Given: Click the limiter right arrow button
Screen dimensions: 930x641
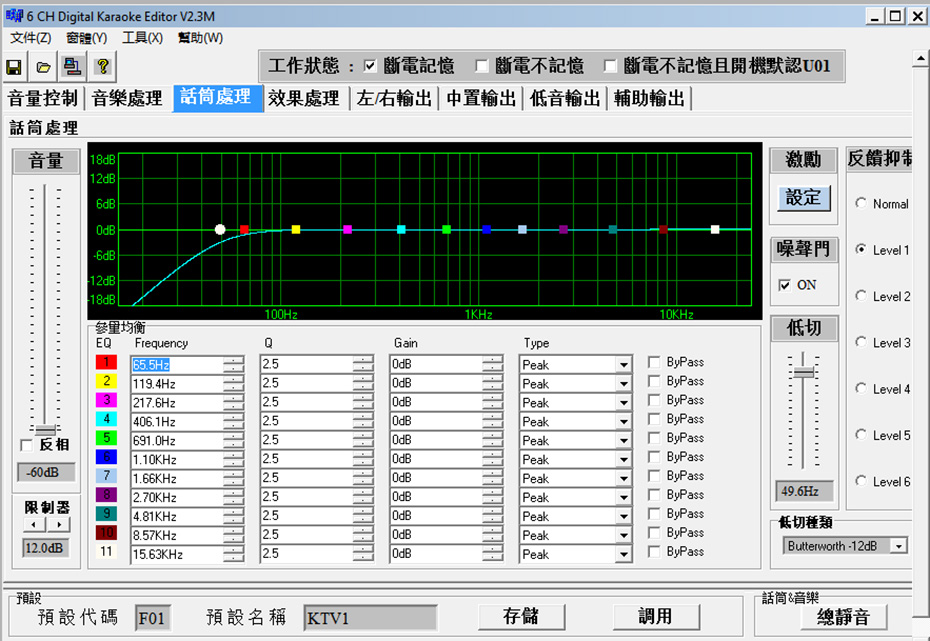Looking at the screenshot, I should click(x=59, y=524).
